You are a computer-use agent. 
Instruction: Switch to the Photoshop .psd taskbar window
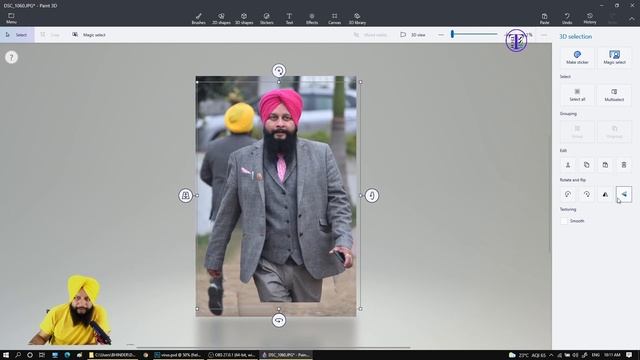178,355
